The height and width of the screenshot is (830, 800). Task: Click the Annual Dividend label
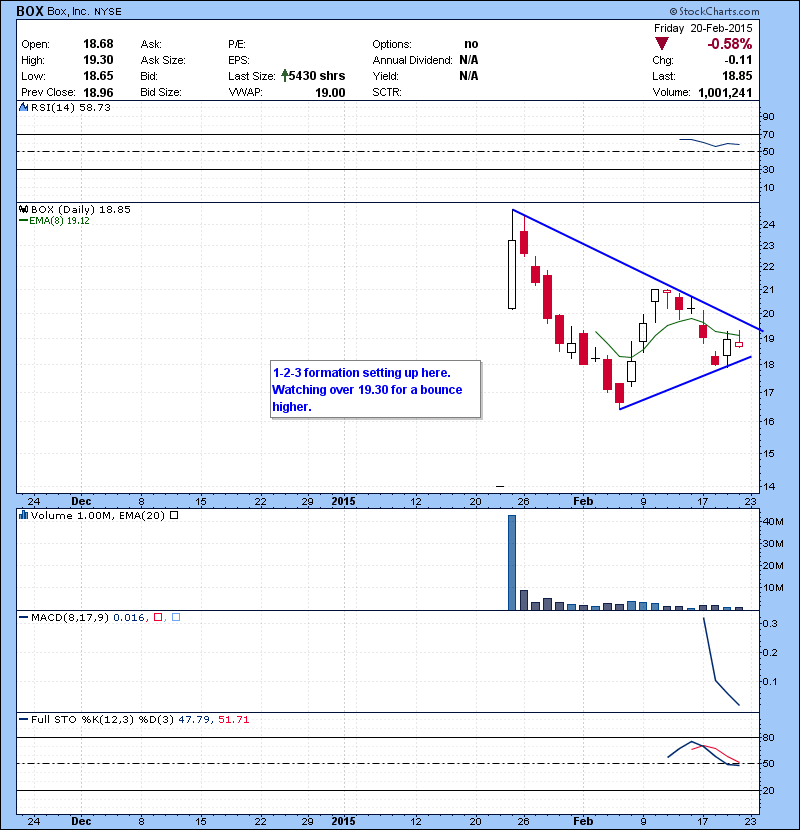412,60
